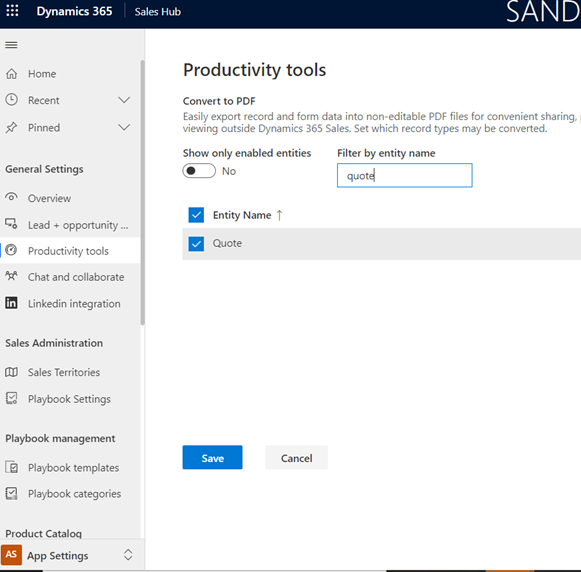The width and height of the screenshot is (581, 572).
Task: Click the Productivity tools gauge icon
Action: 11,250
